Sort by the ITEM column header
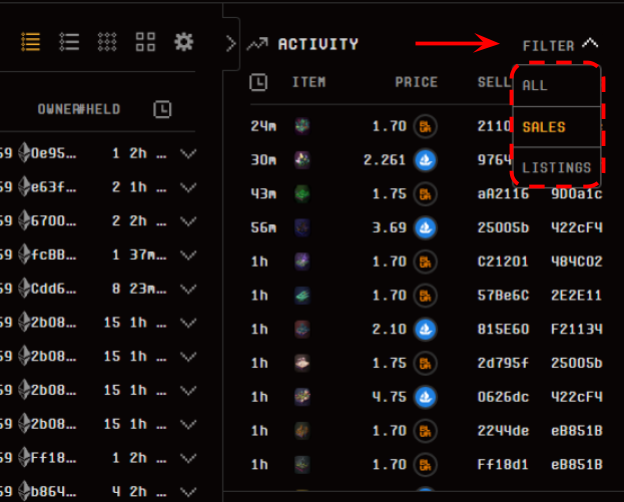Image resolution: width=624 pixels, height=502 pixels. coord(309,82)
